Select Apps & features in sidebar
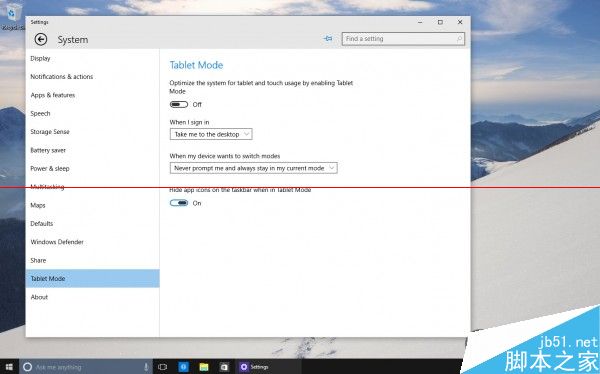Image resolution: width=600 pixels, height=374 pixels. [53, 95]
